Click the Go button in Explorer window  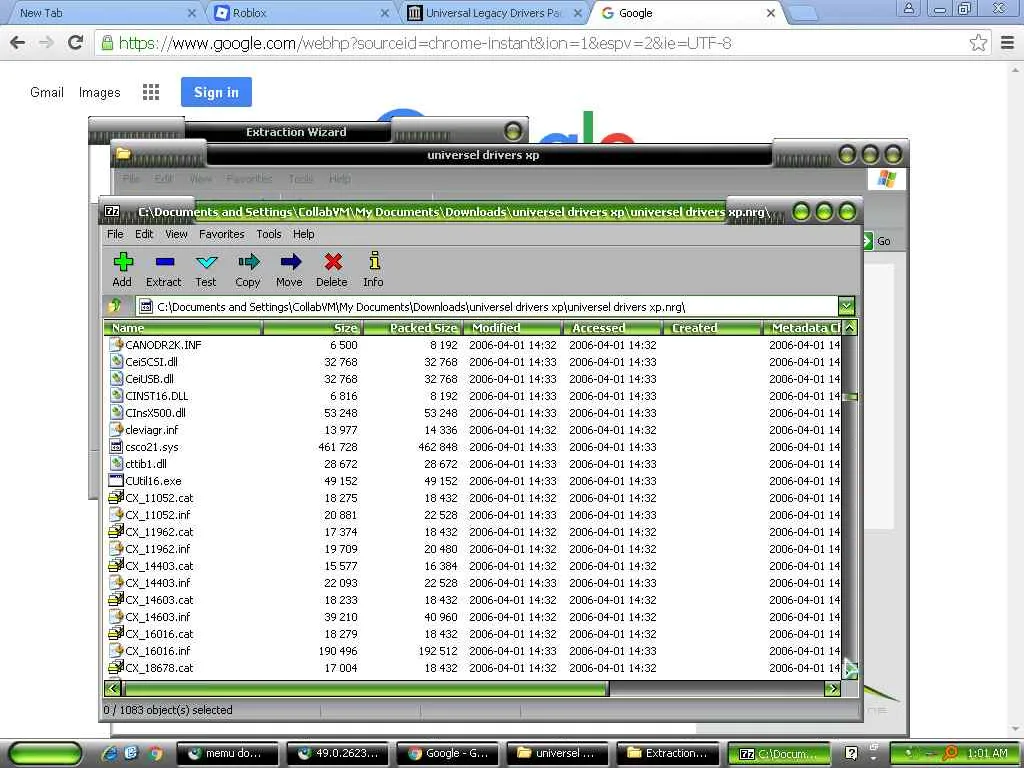pyautogui.click(x=877, y=241)
